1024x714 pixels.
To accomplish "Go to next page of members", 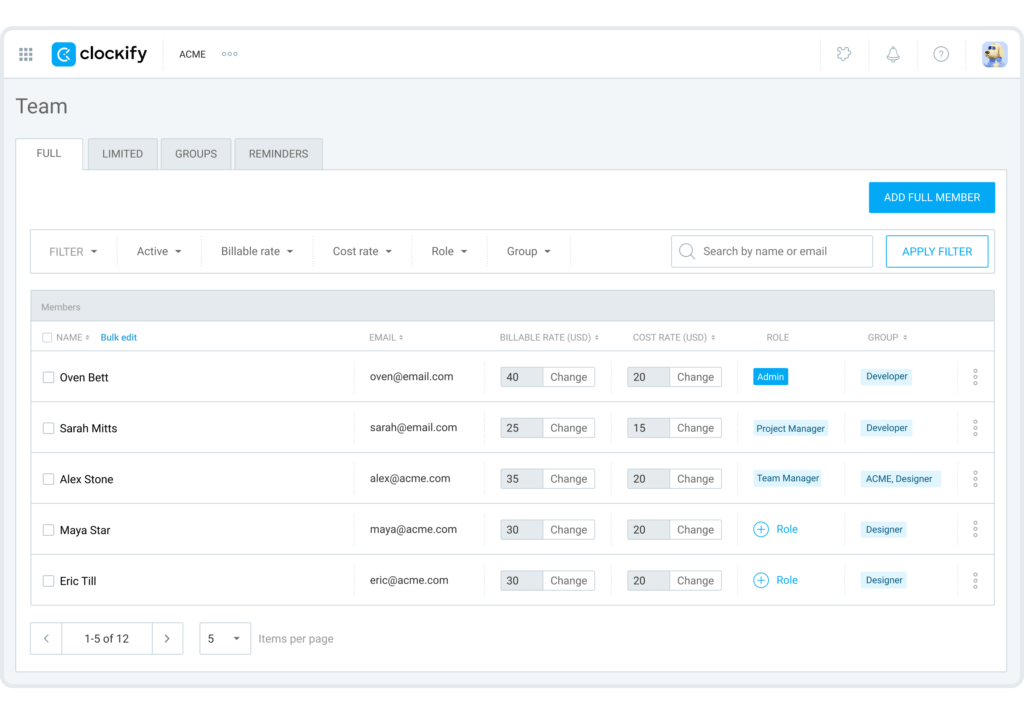I will pyautogui.click(x=167, y=638).
